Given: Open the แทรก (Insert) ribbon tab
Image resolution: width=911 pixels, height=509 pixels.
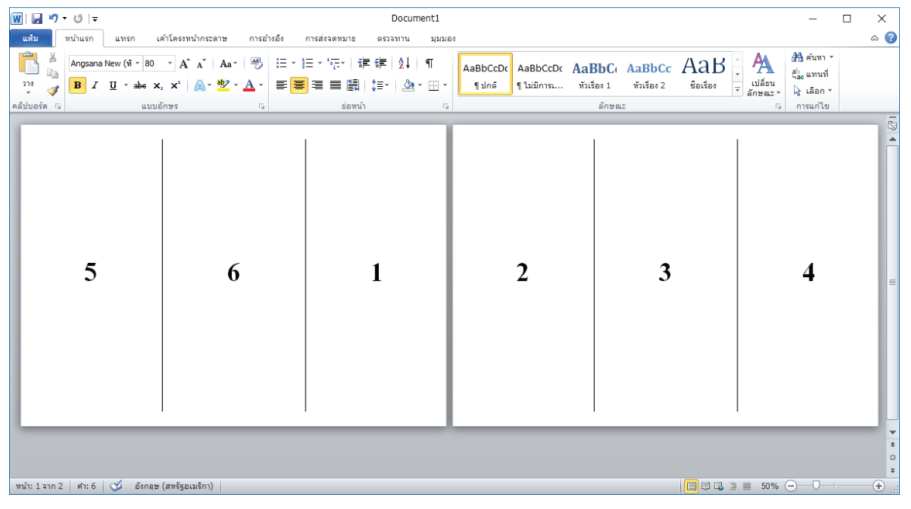Looking at the screenshot, I should 125,38.
